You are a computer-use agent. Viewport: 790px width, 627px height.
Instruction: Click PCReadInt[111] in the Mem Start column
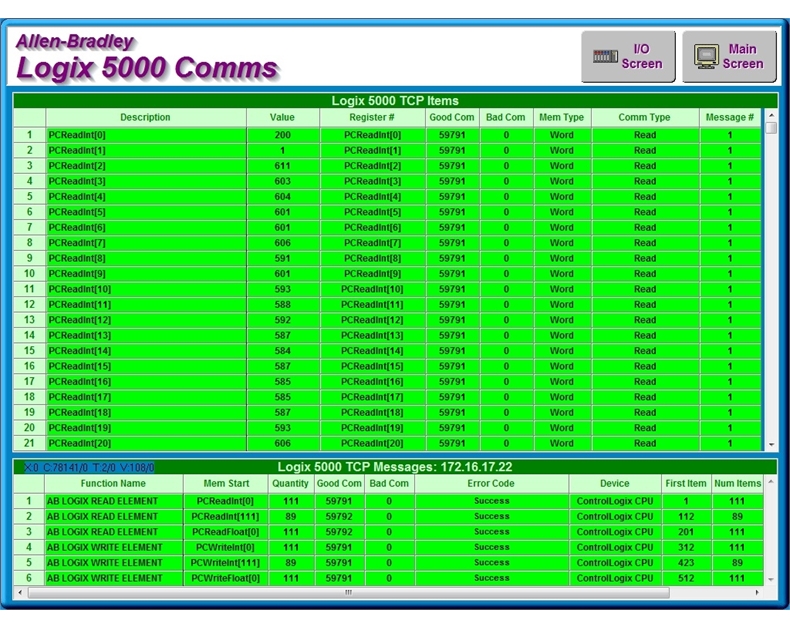[x=226, y=517]
